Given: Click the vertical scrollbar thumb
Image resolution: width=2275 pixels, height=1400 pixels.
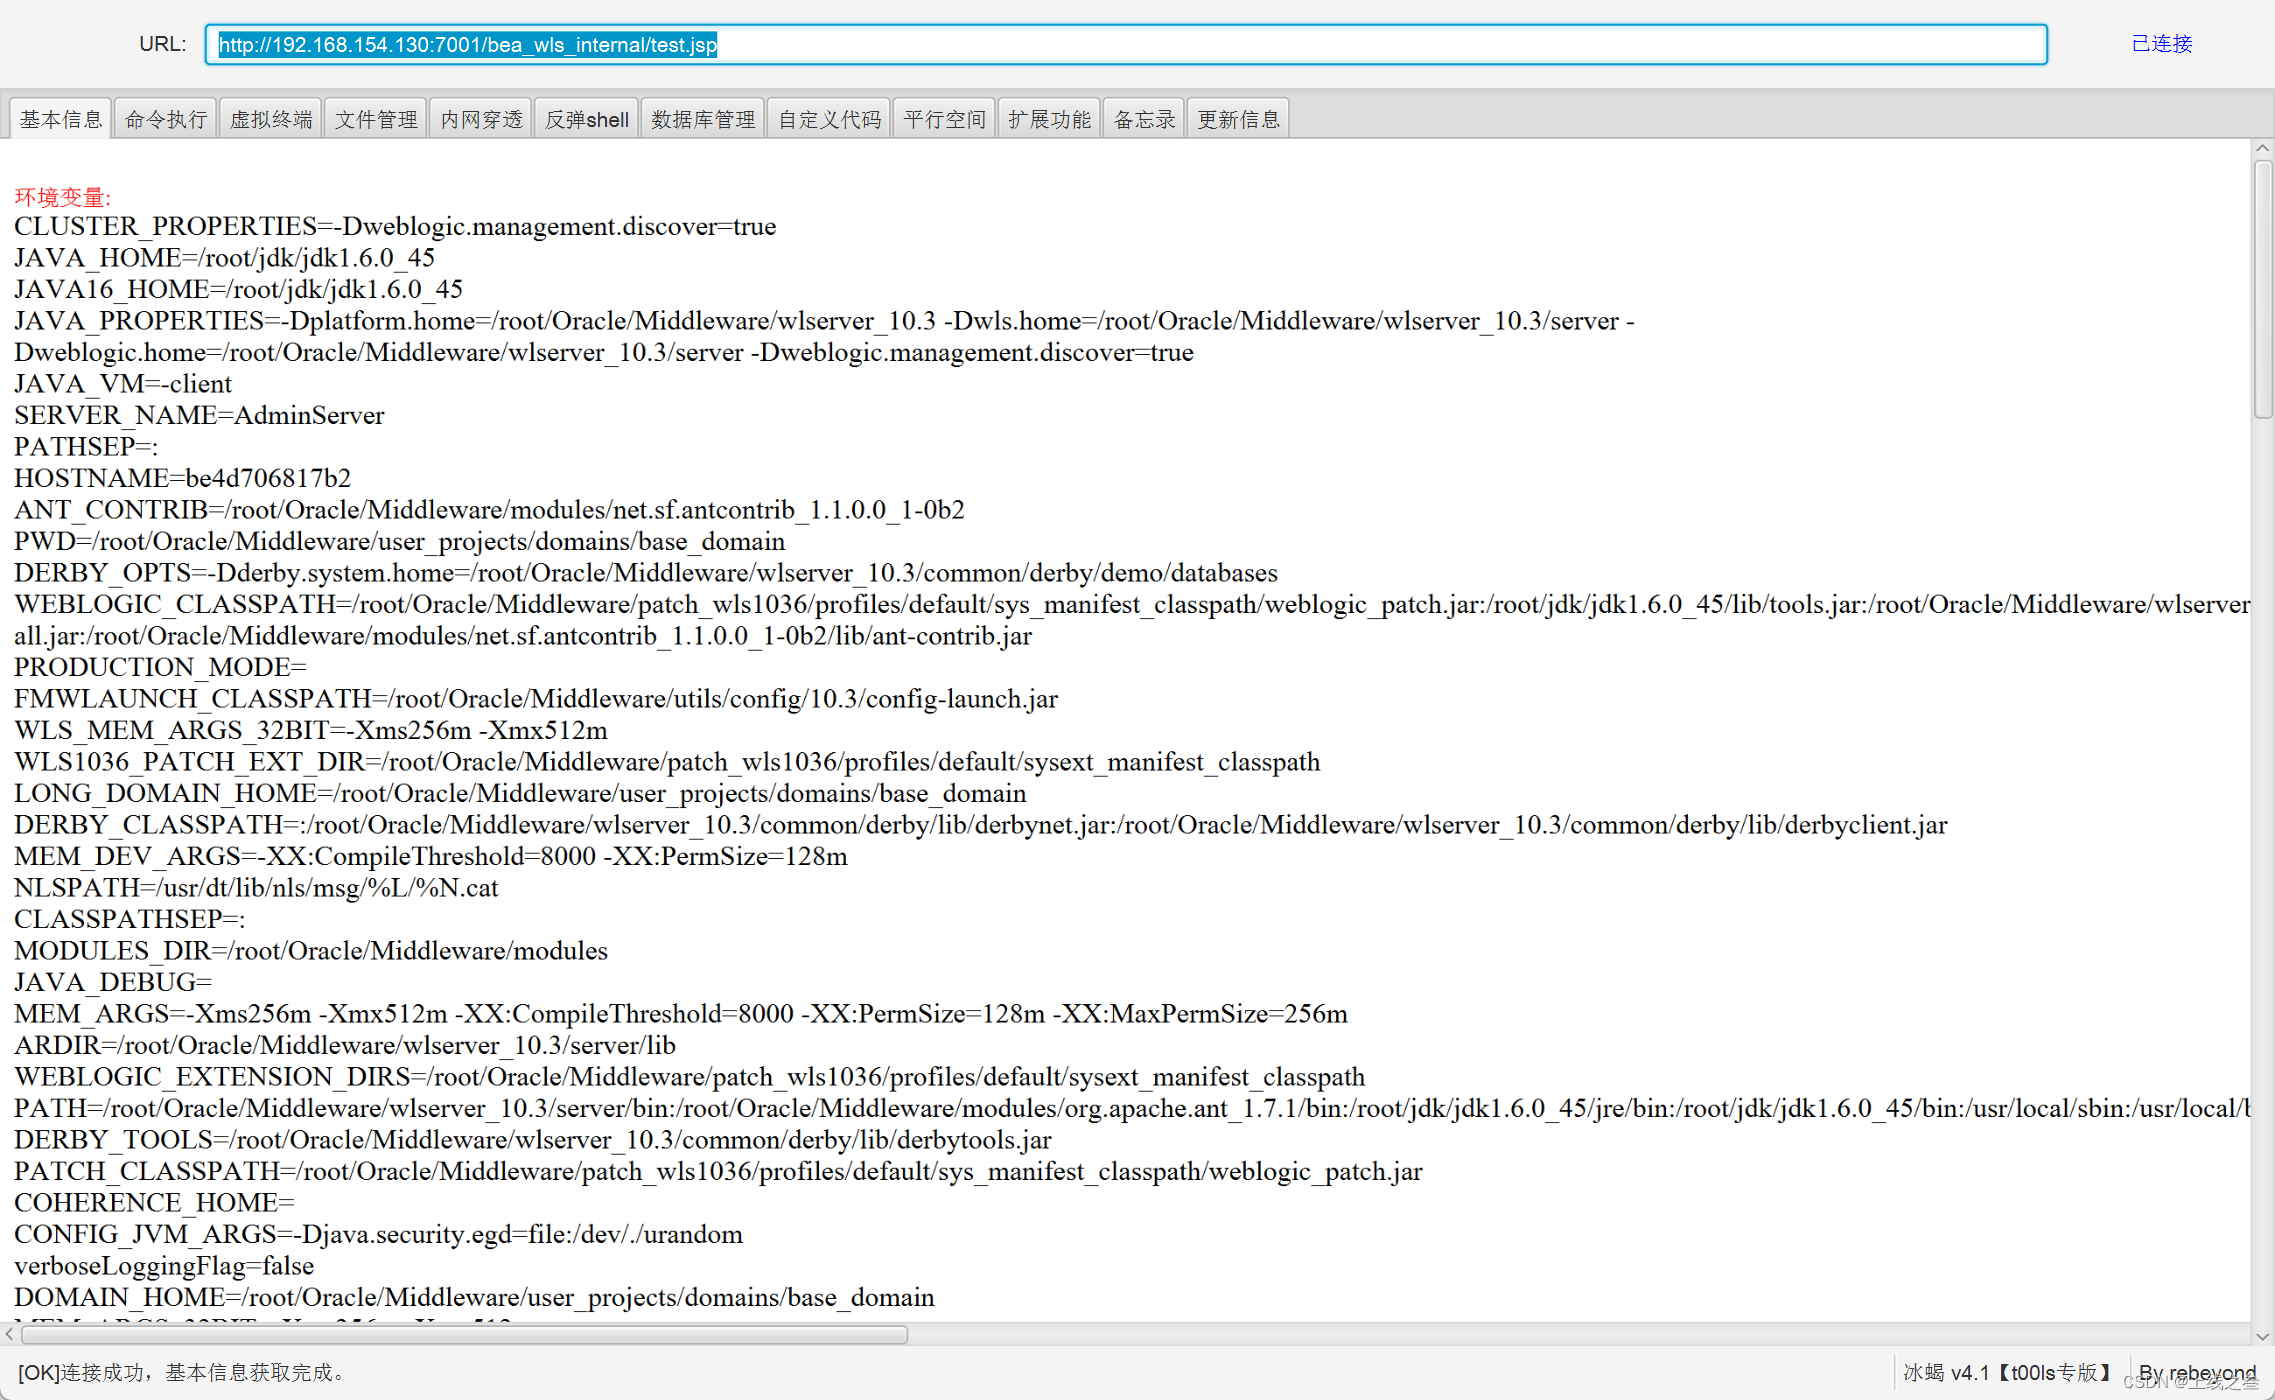Looking at the screenshot, I should [2262, 290].
